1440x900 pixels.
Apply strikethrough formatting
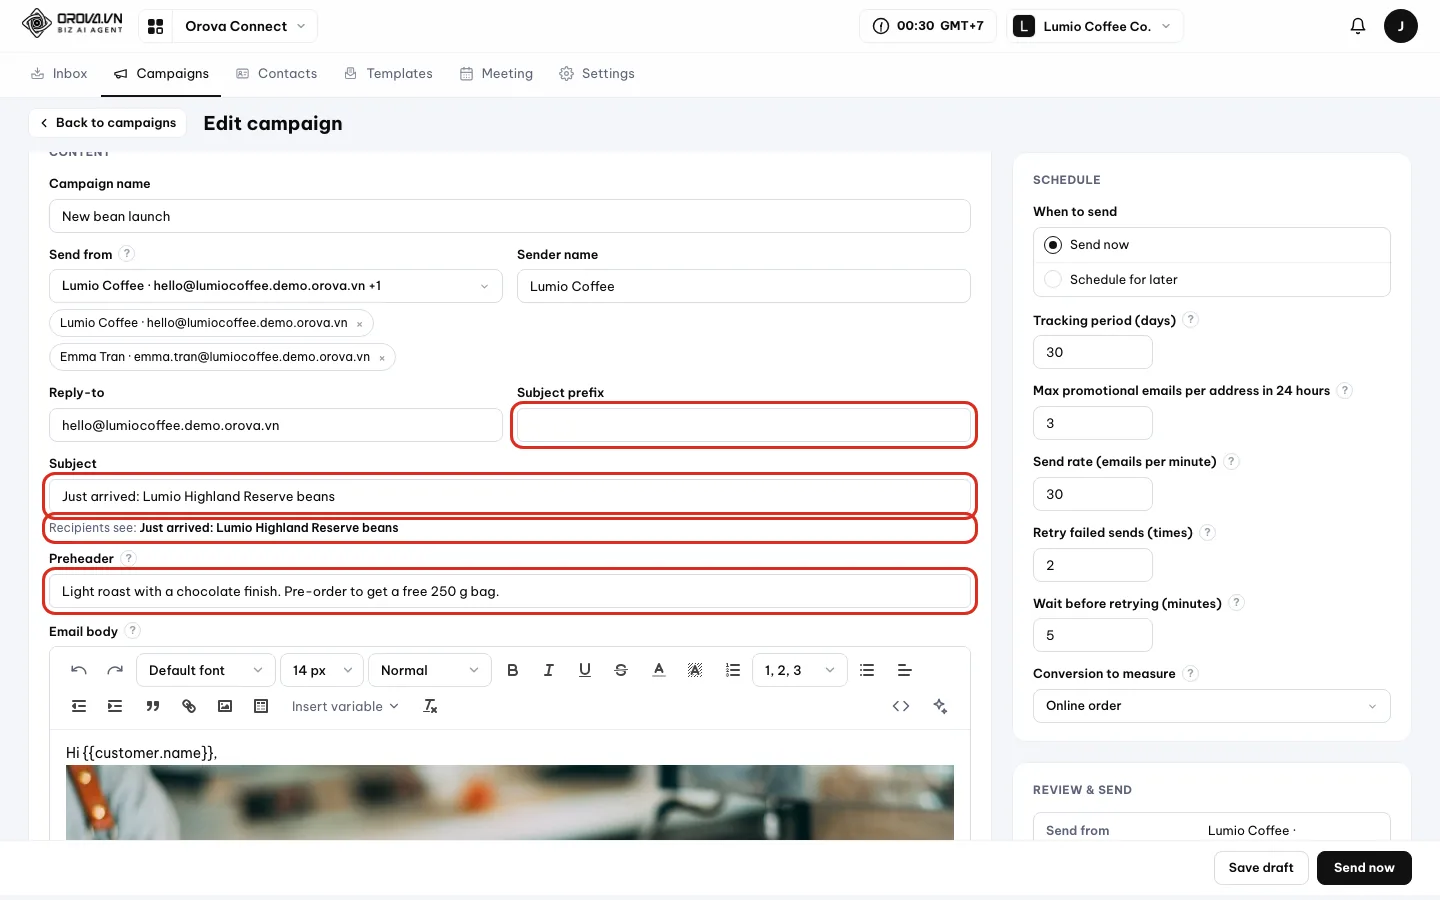[621, 670]
